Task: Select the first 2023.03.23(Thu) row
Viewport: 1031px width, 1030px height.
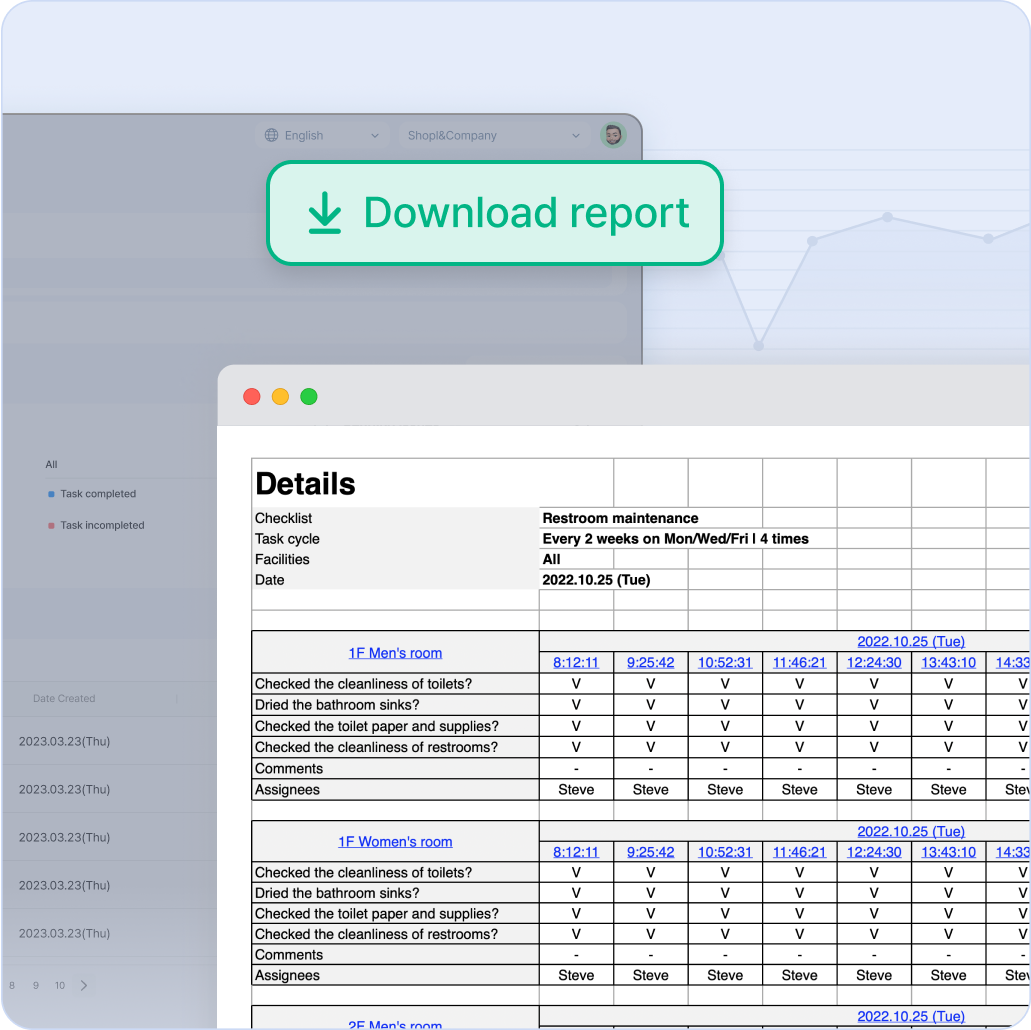Action: pyautogui.click(x=63, y=741)
